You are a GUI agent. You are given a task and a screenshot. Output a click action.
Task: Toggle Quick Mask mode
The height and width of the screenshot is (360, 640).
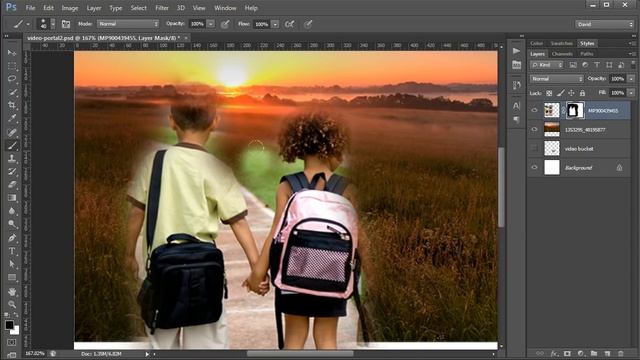(11, 342)
